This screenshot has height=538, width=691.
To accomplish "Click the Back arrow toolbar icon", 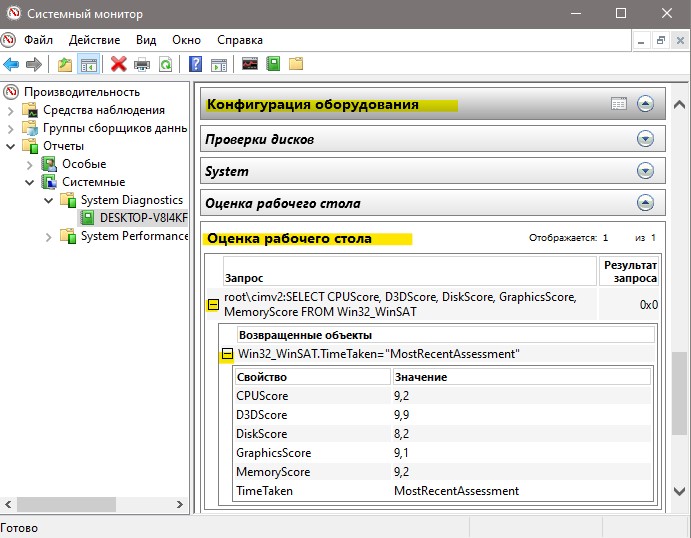I will [11, 65].
